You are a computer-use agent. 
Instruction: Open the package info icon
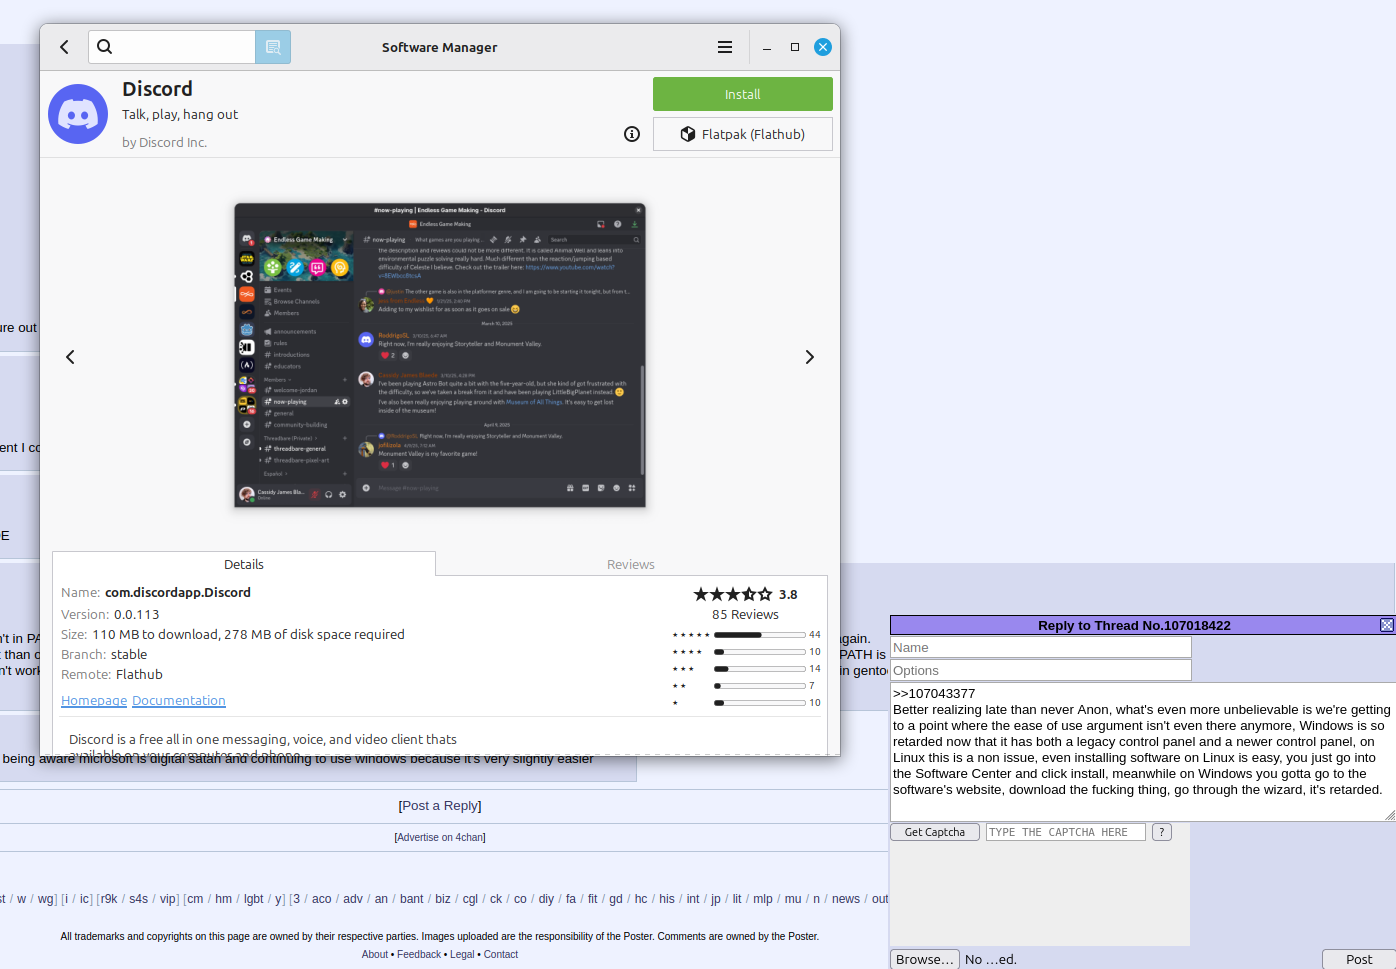coord(632,134)
